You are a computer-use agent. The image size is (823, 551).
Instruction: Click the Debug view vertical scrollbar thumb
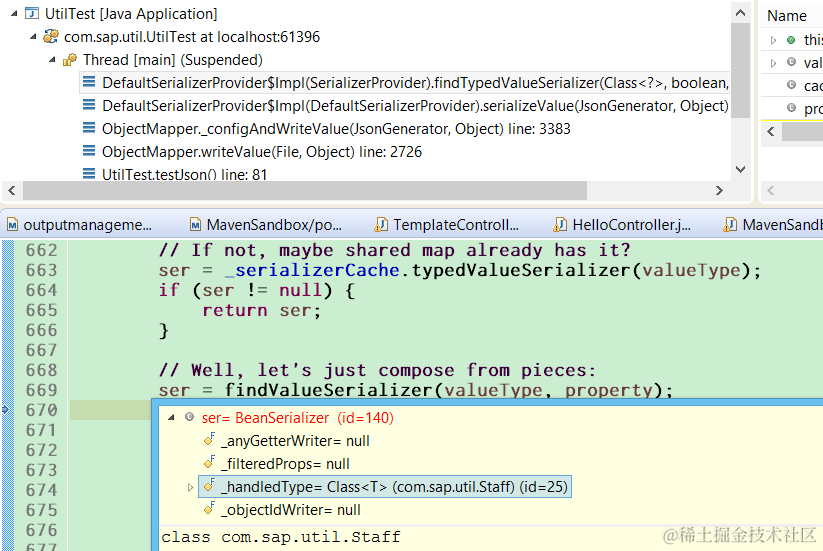point(741,70)
